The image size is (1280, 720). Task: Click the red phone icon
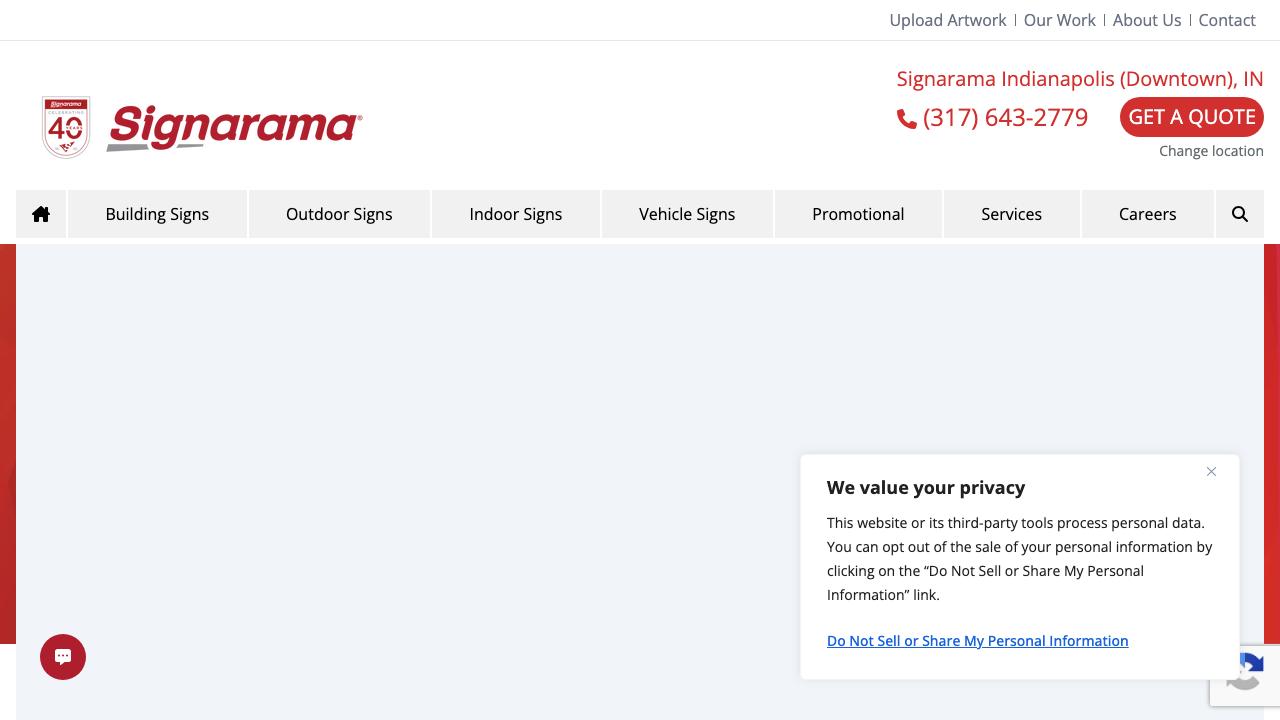click(x=907, y=119)
